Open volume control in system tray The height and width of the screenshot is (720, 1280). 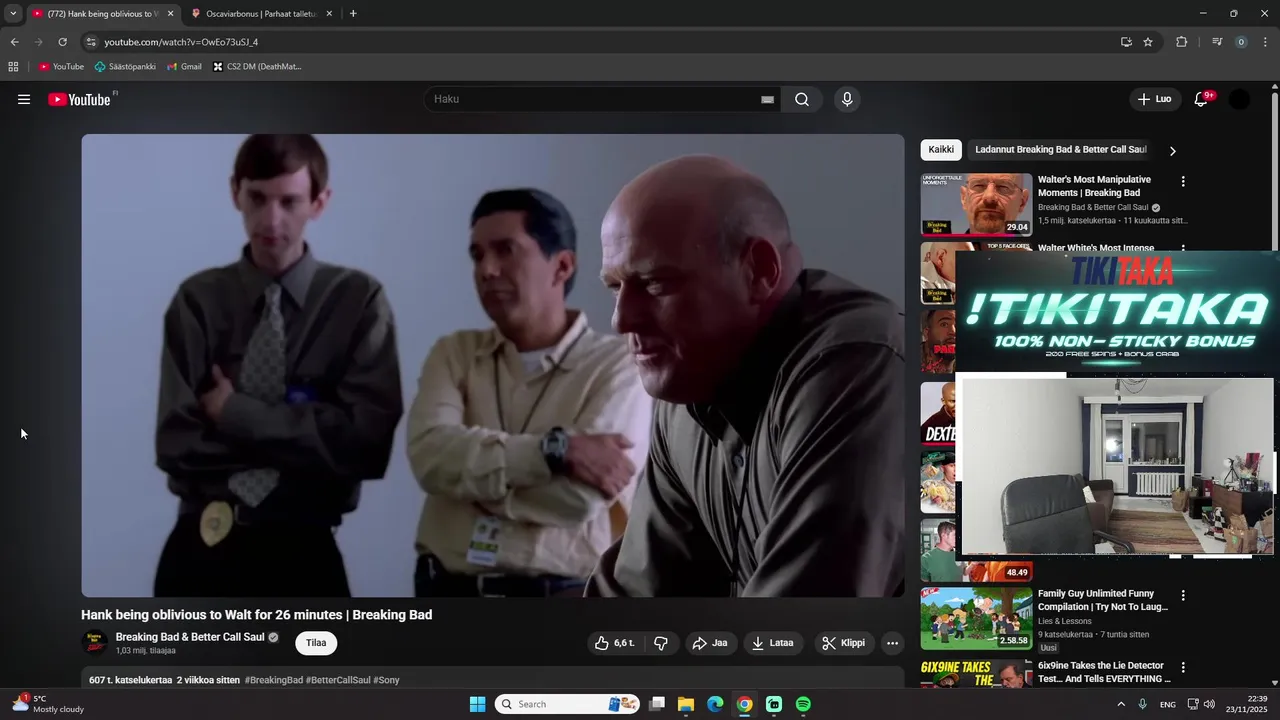pos(1209,704)
